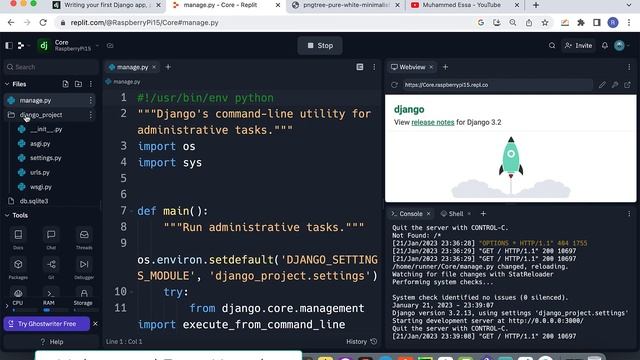Toggle the editor layout split icon
Viewport: 640px width, 360px height.
pyautogui.click(x=360, y=67)
